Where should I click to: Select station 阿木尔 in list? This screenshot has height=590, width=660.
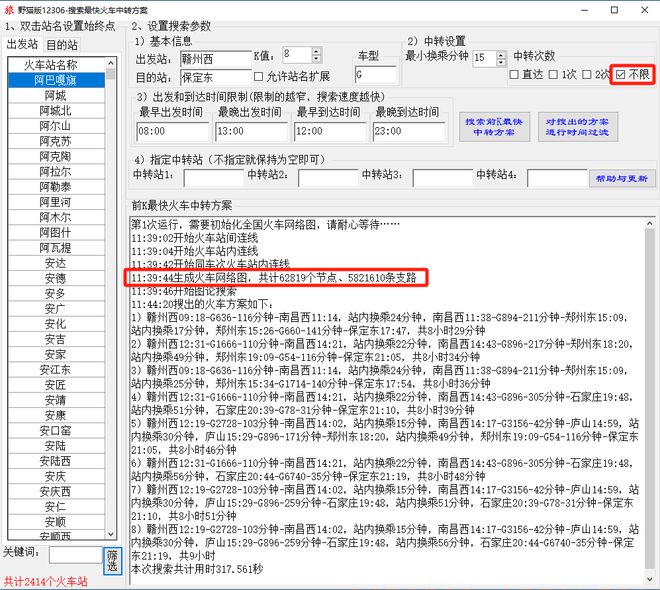(56, 217)
